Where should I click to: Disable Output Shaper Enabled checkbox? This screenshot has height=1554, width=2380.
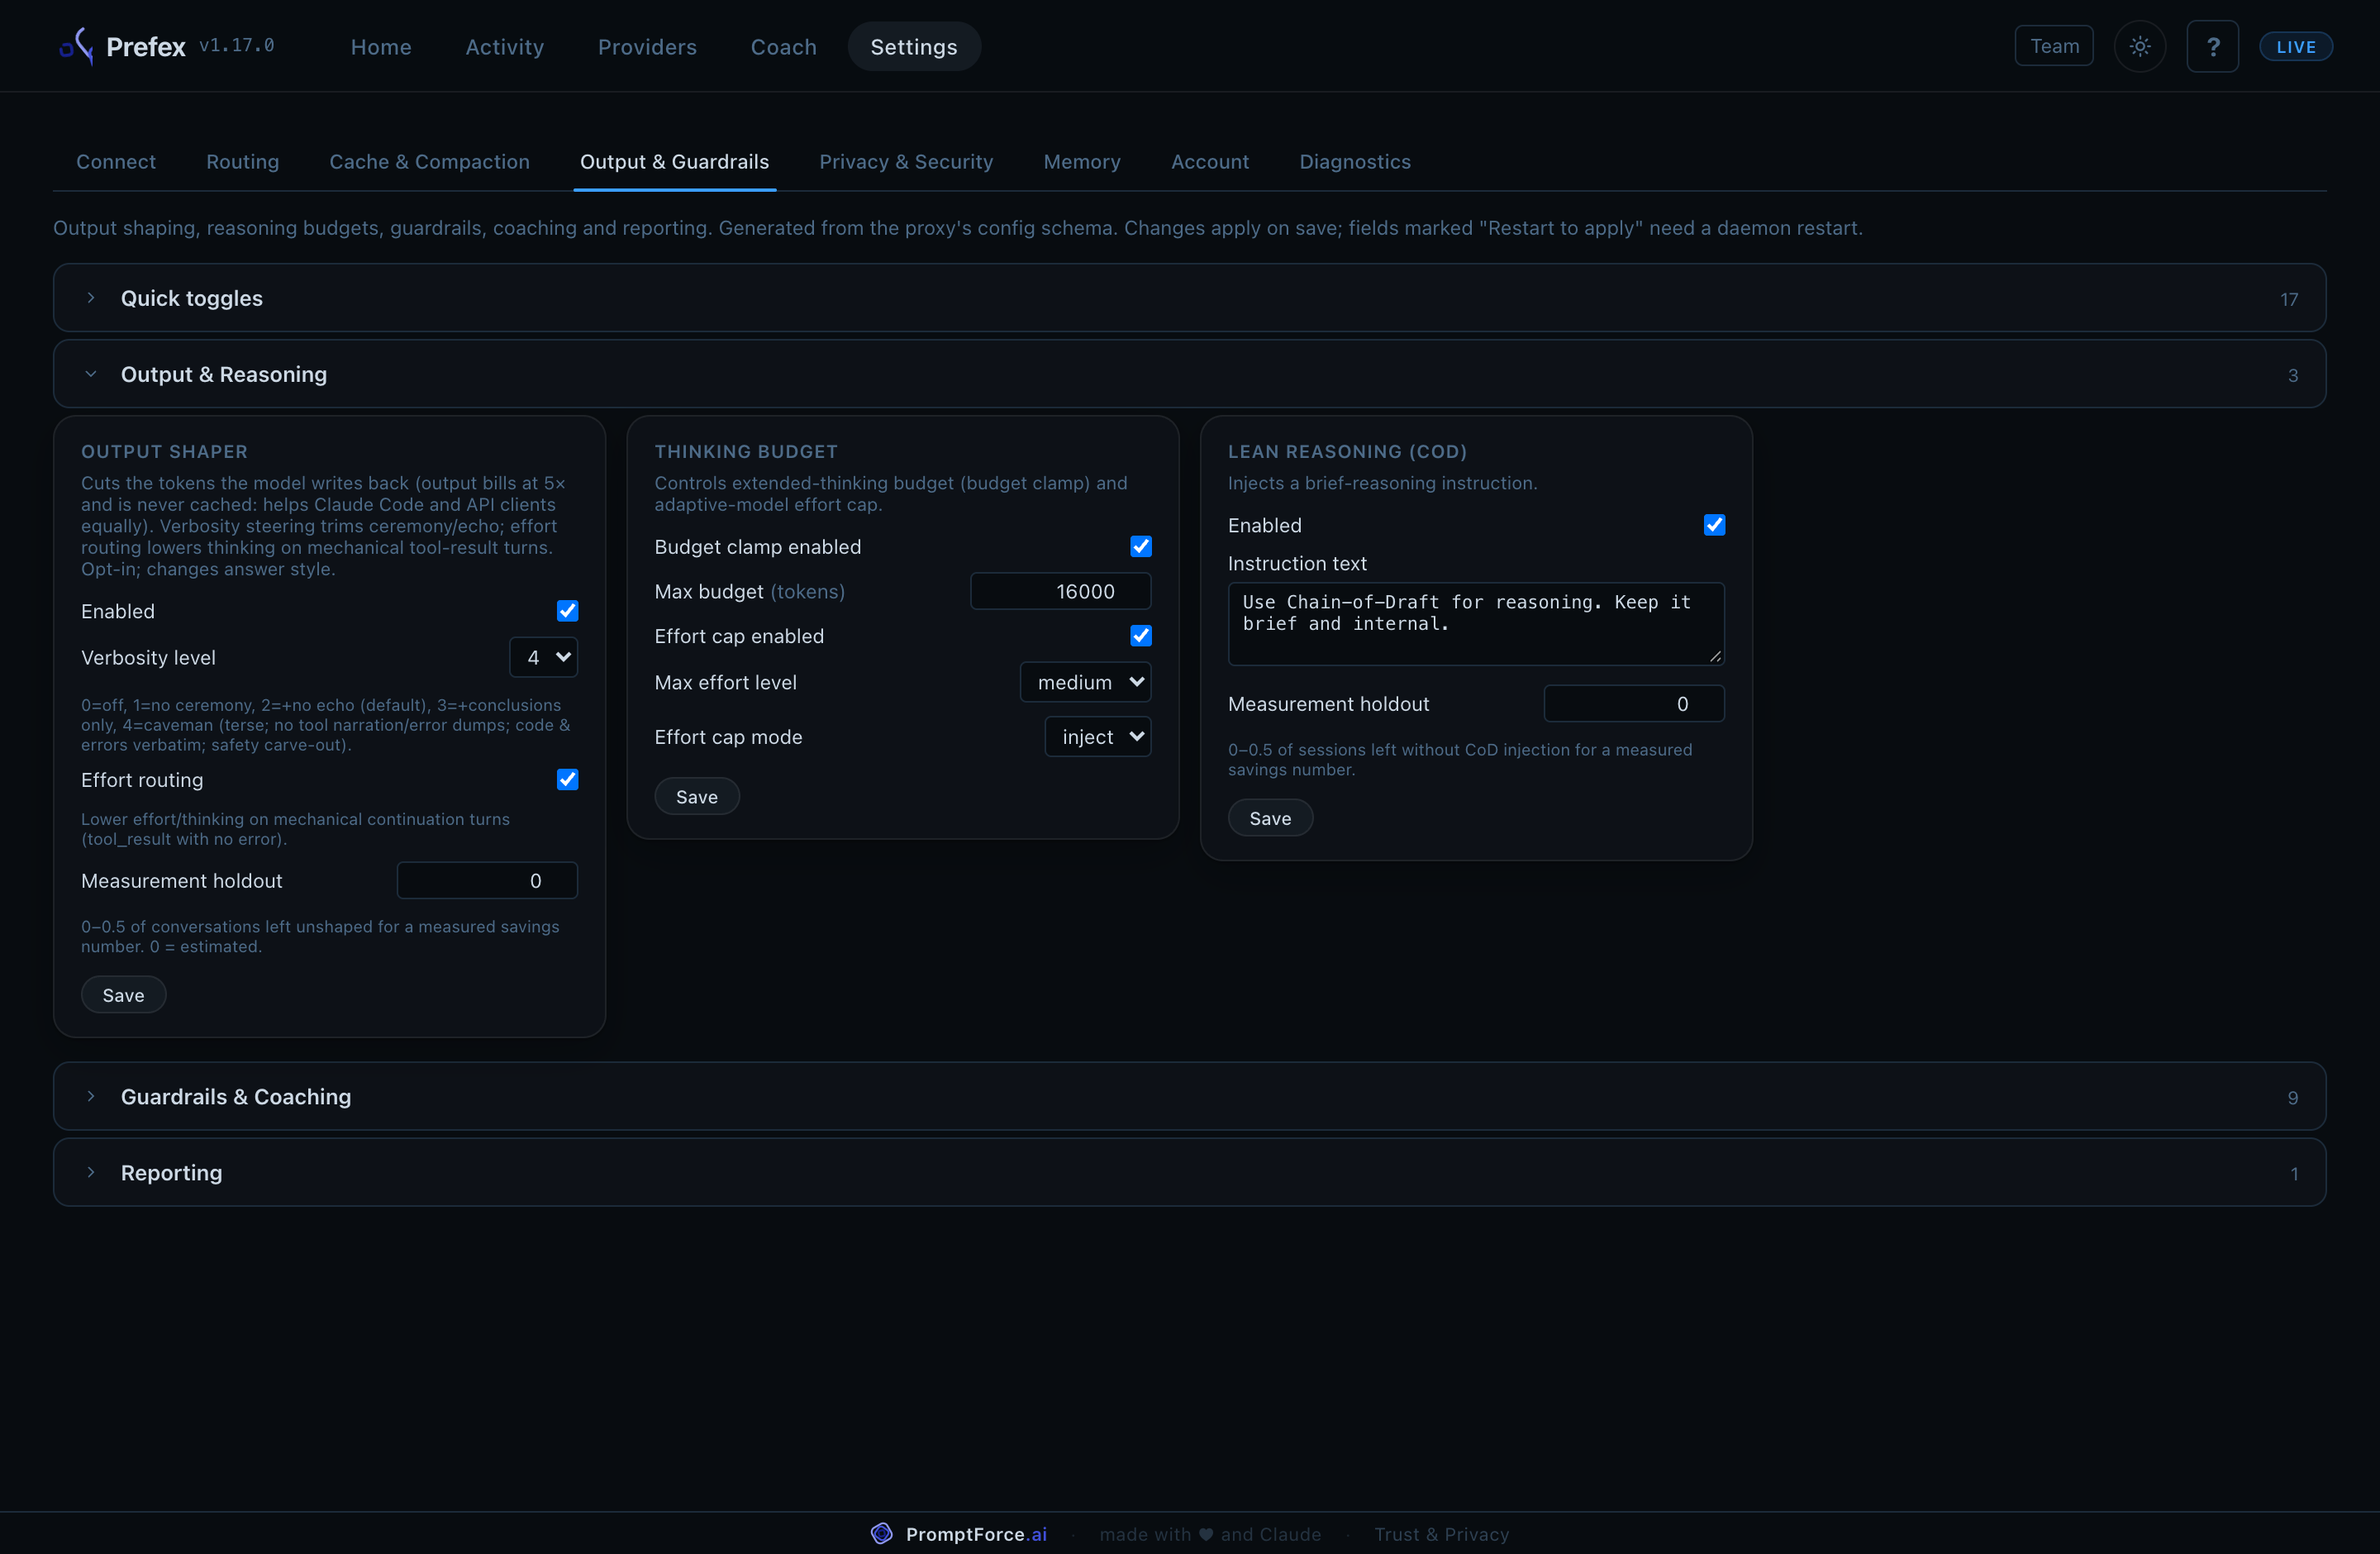(x=567, y=611)
